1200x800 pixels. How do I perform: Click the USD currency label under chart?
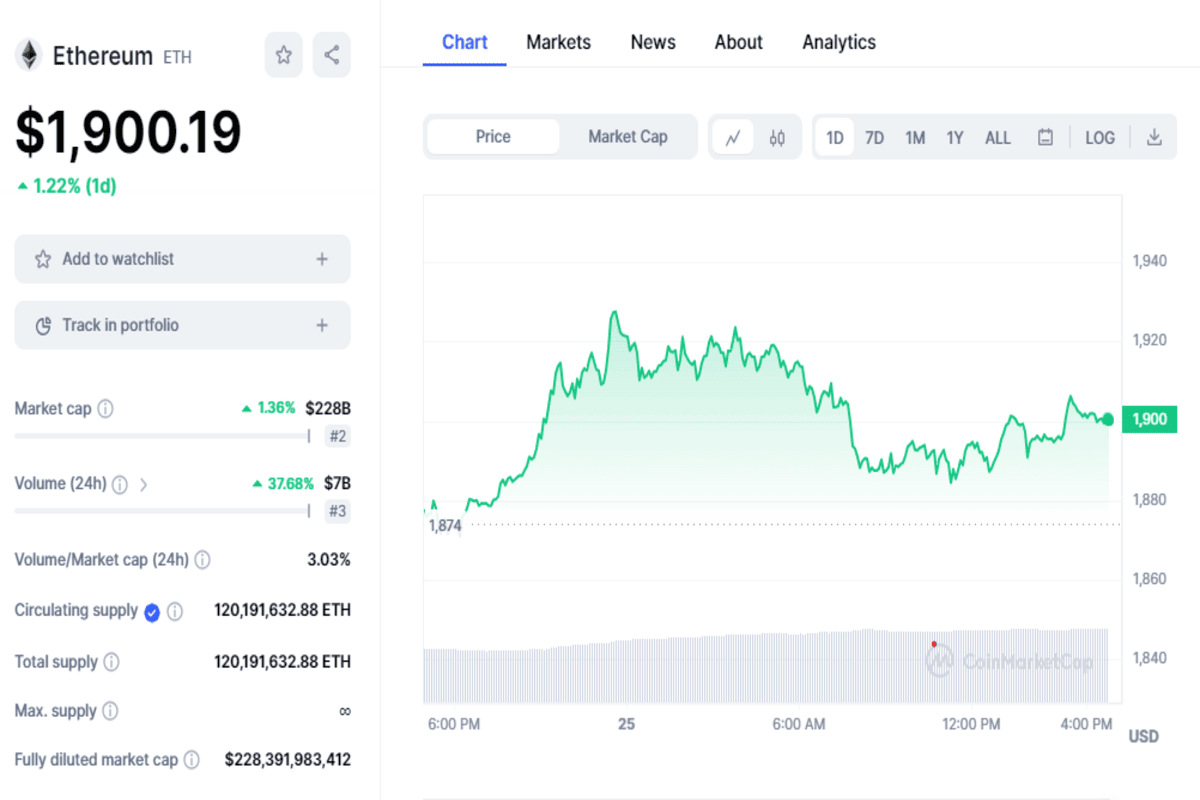pos(1144,737)
